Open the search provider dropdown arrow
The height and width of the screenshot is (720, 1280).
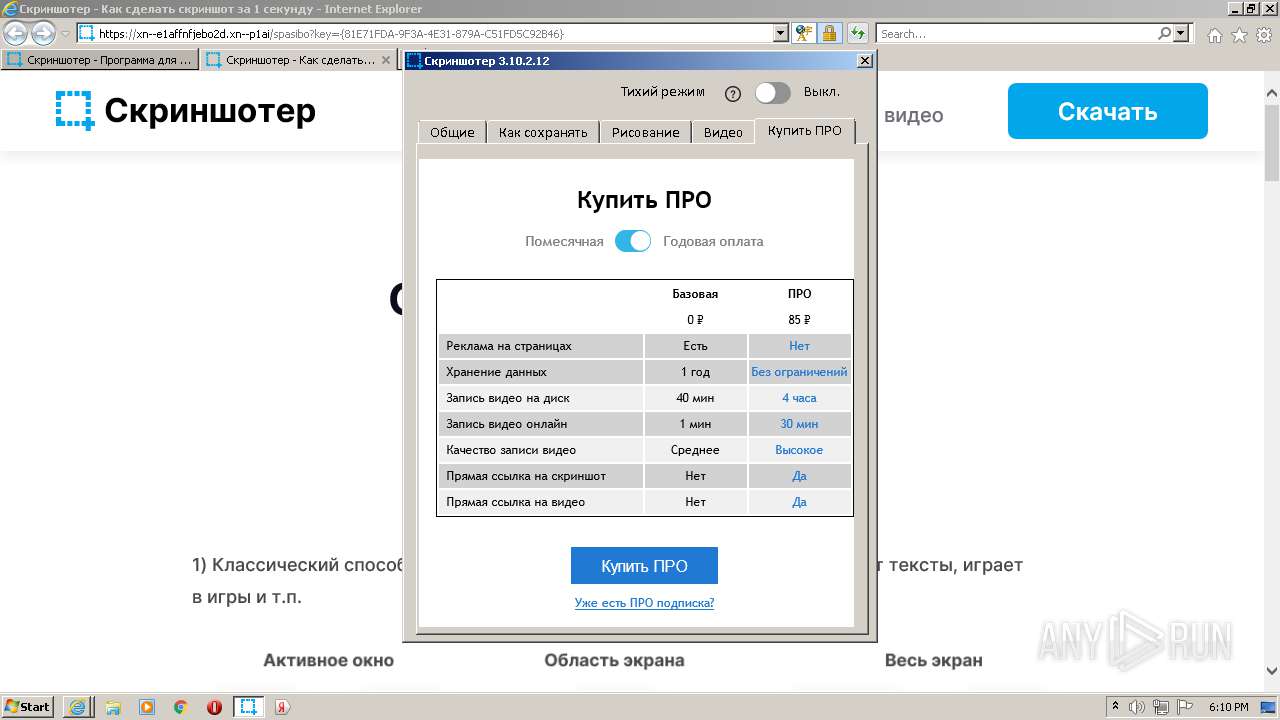coord(1181,33)
